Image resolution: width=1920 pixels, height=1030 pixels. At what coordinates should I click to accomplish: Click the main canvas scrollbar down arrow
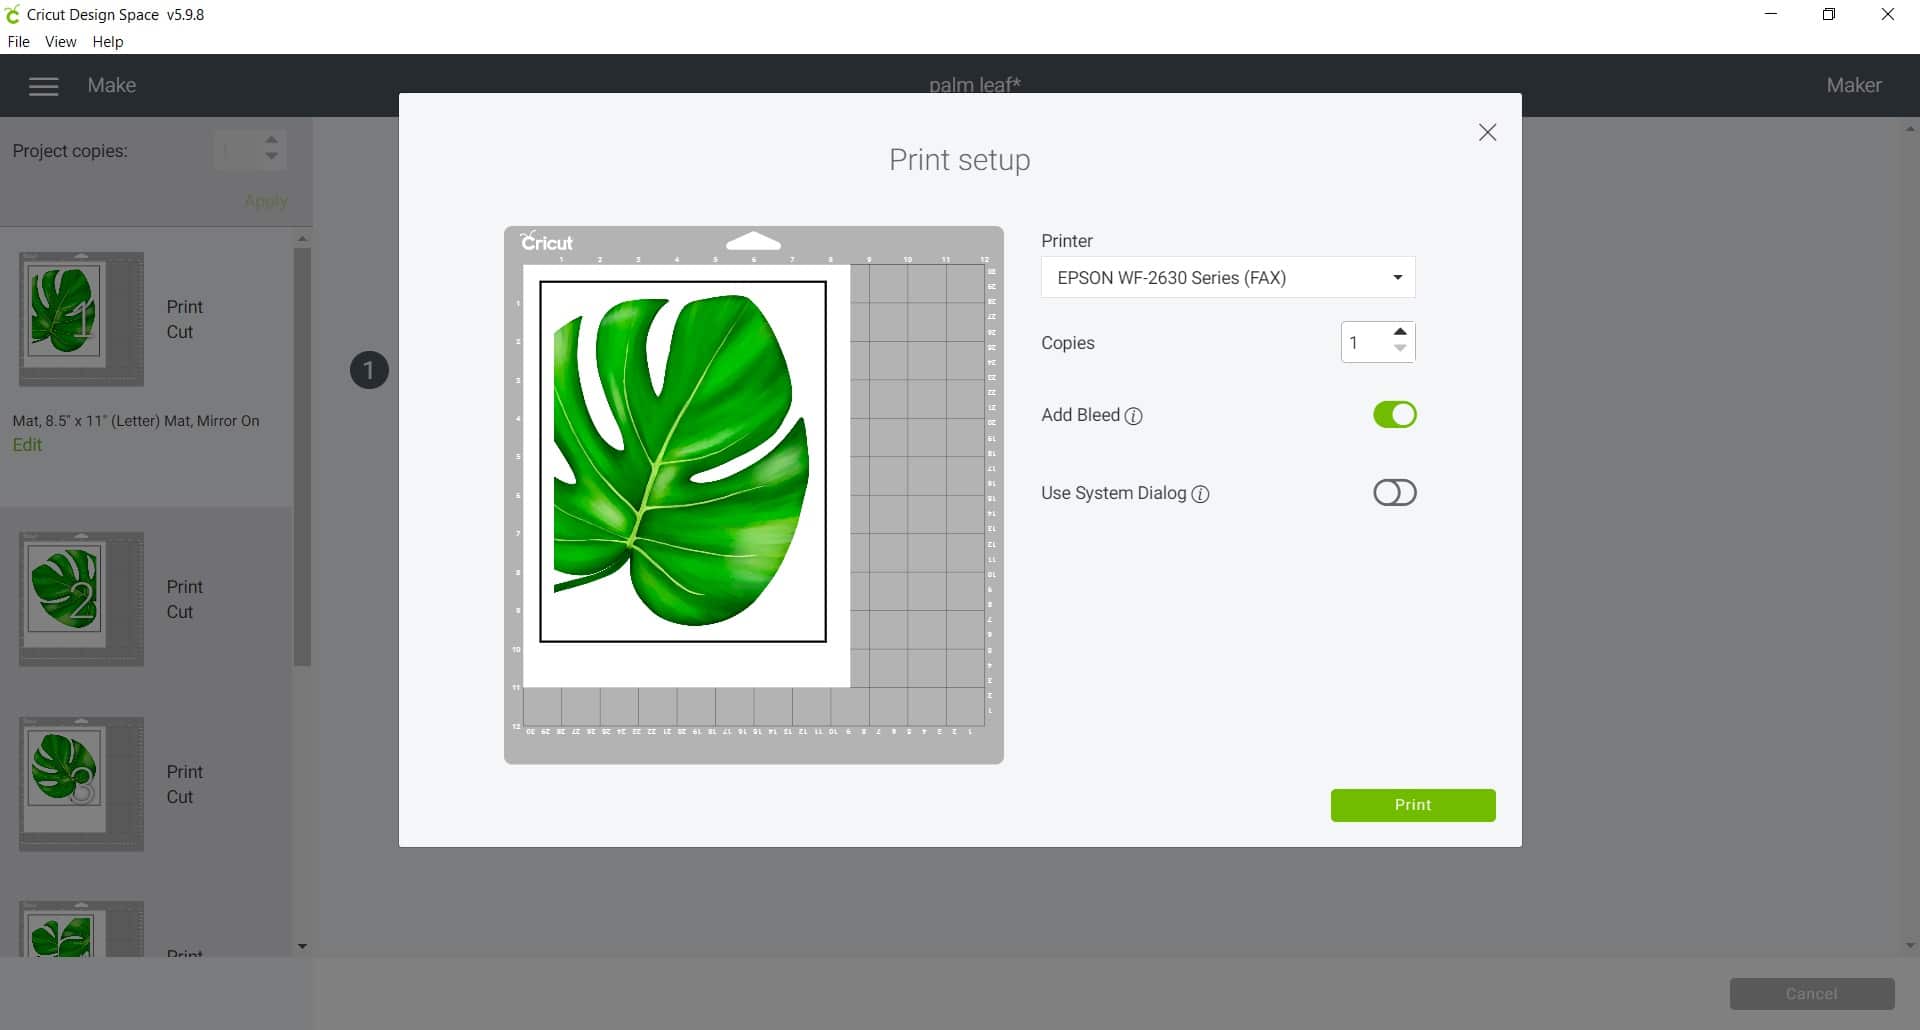point(1910,946)
